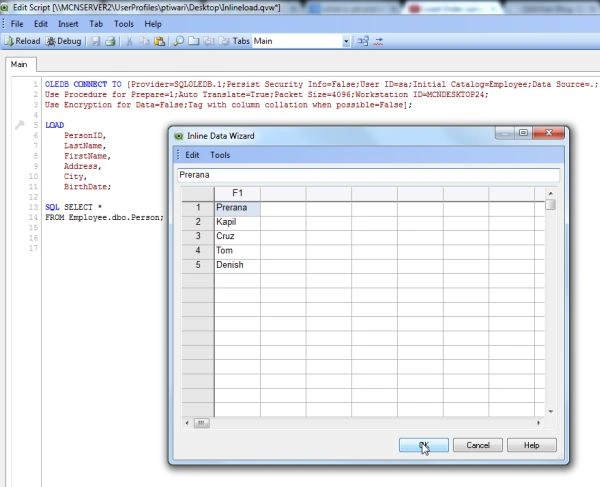Click the Search magnifier icon
This screenshot has width=600, height=487.
178,41
